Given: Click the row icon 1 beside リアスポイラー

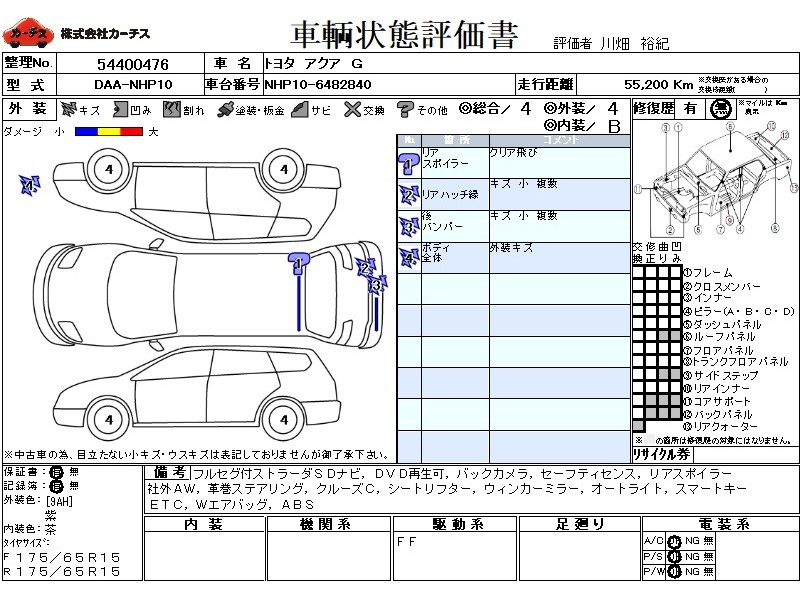Looking at the screenshot, I should pos(409,164).
